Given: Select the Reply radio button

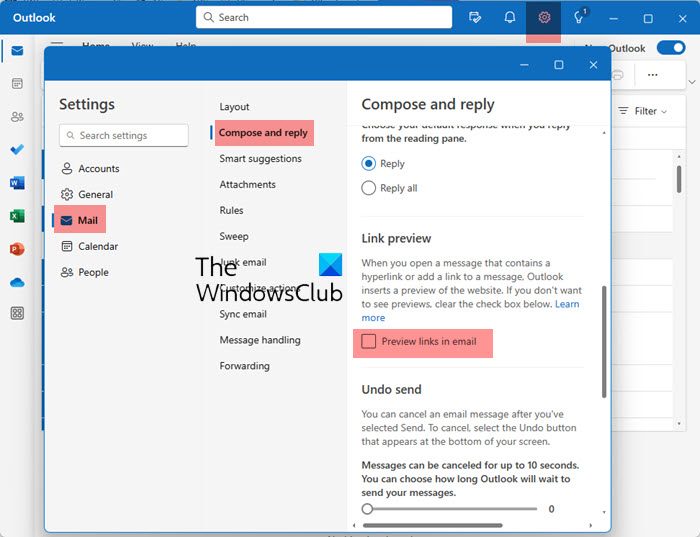Looking at the screenshot, I should point(368,163).
